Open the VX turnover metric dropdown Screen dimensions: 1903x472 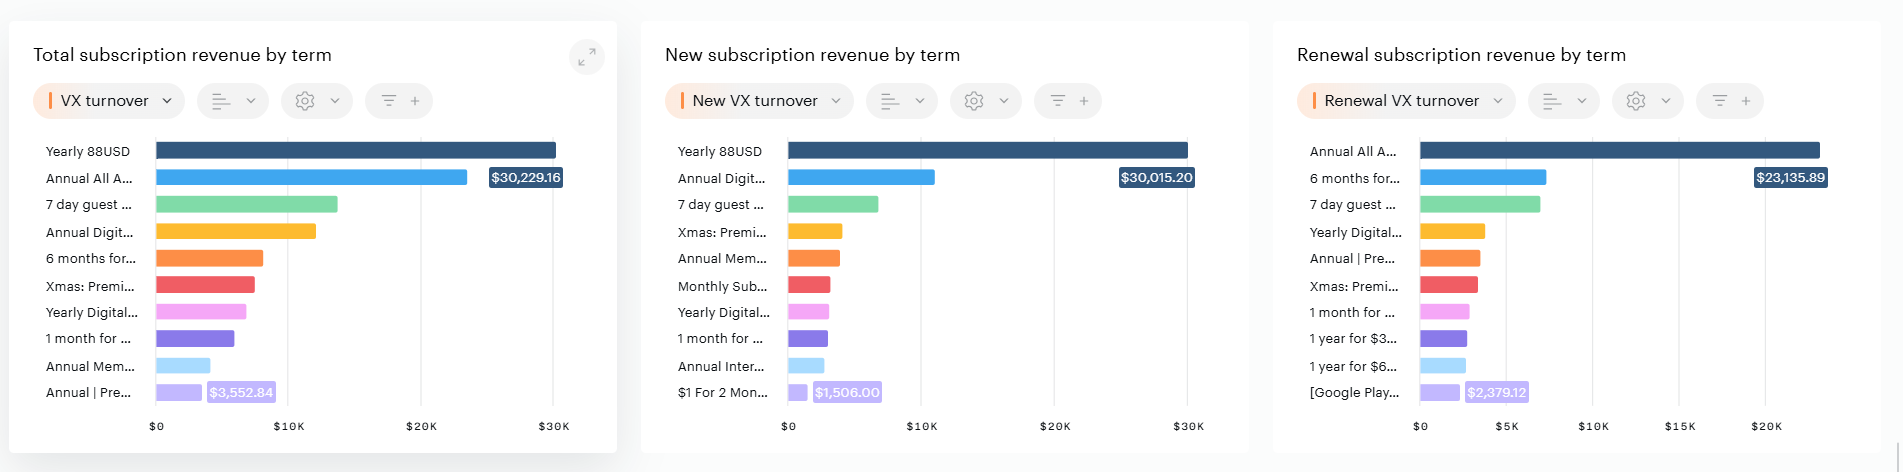pos(109,101)
